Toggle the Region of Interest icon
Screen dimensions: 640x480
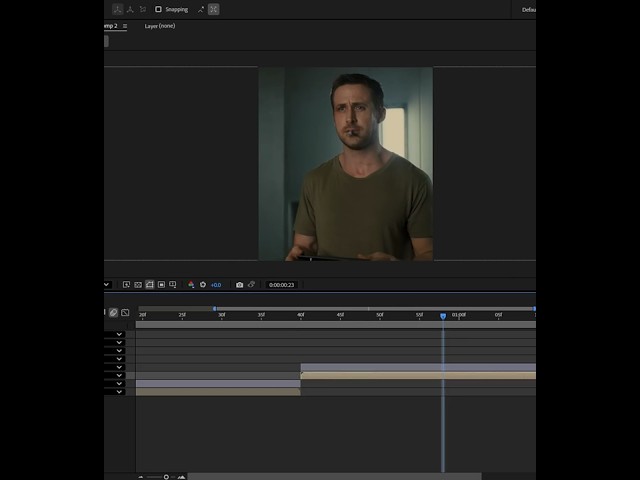162,284
